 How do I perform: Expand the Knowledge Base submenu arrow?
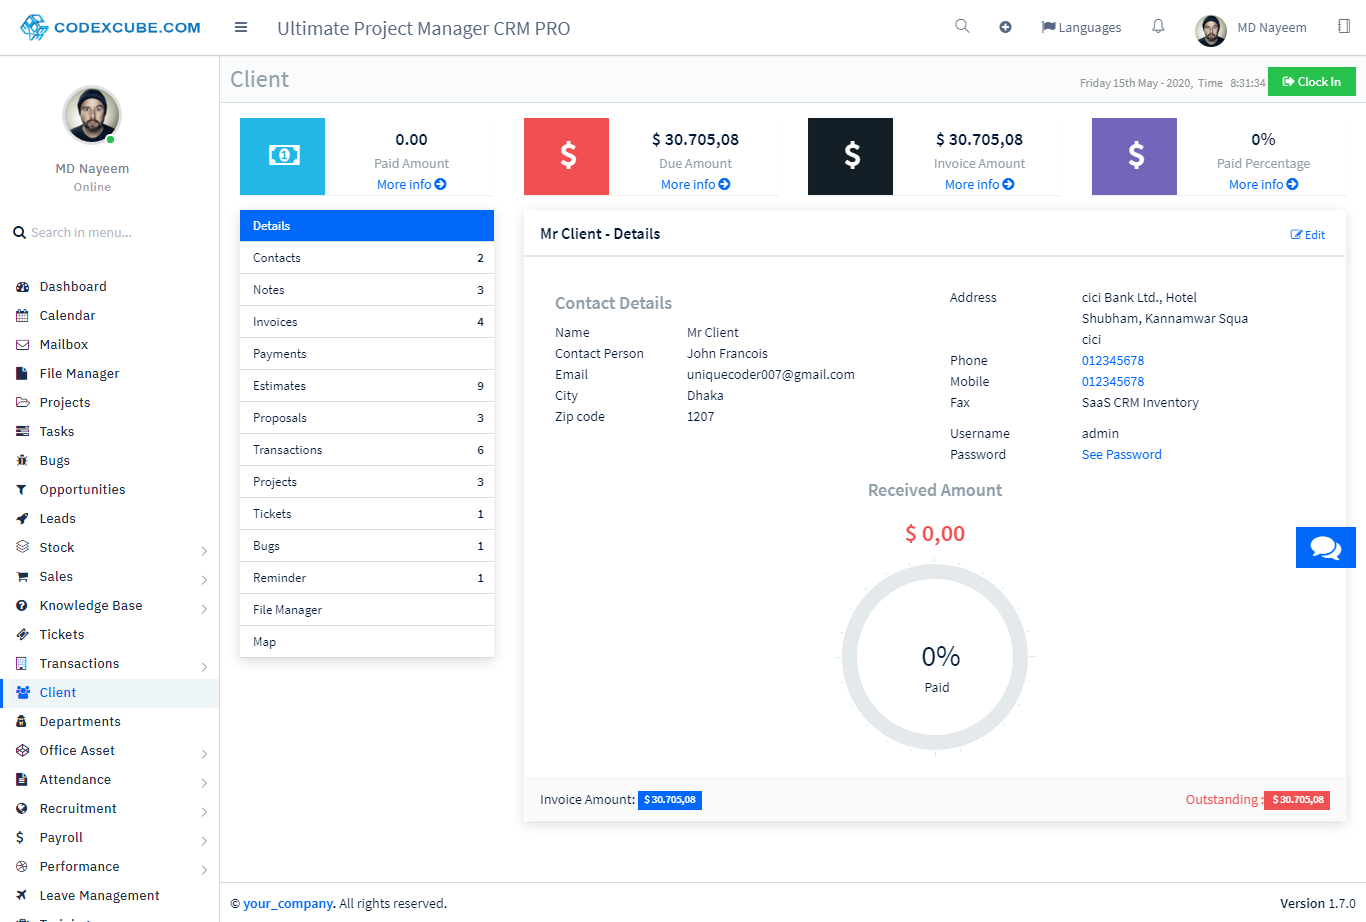(204, 609)
